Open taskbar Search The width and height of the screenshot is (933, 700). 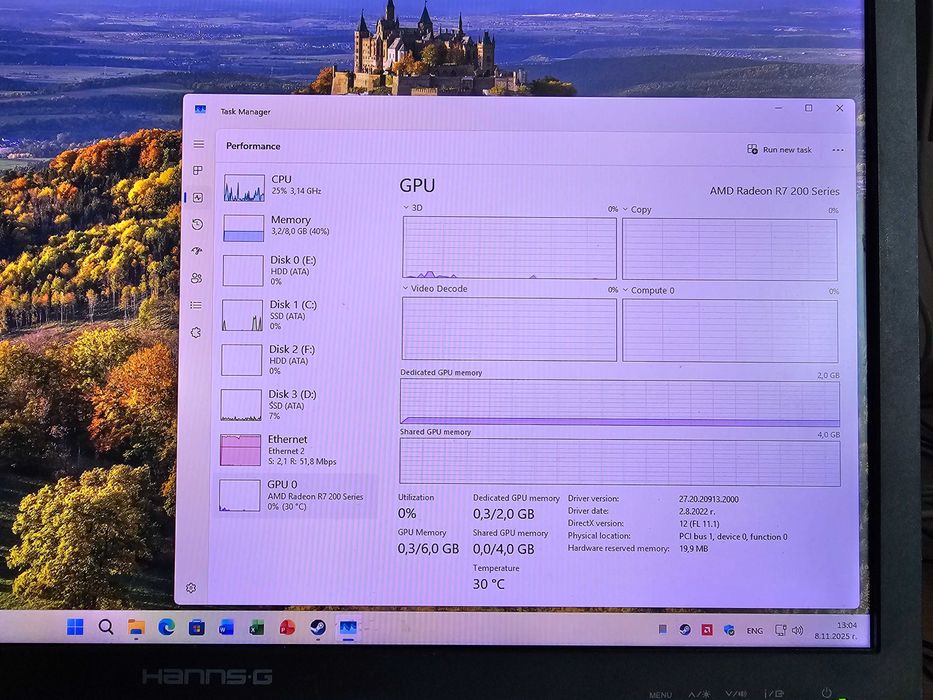click(106, 627)
